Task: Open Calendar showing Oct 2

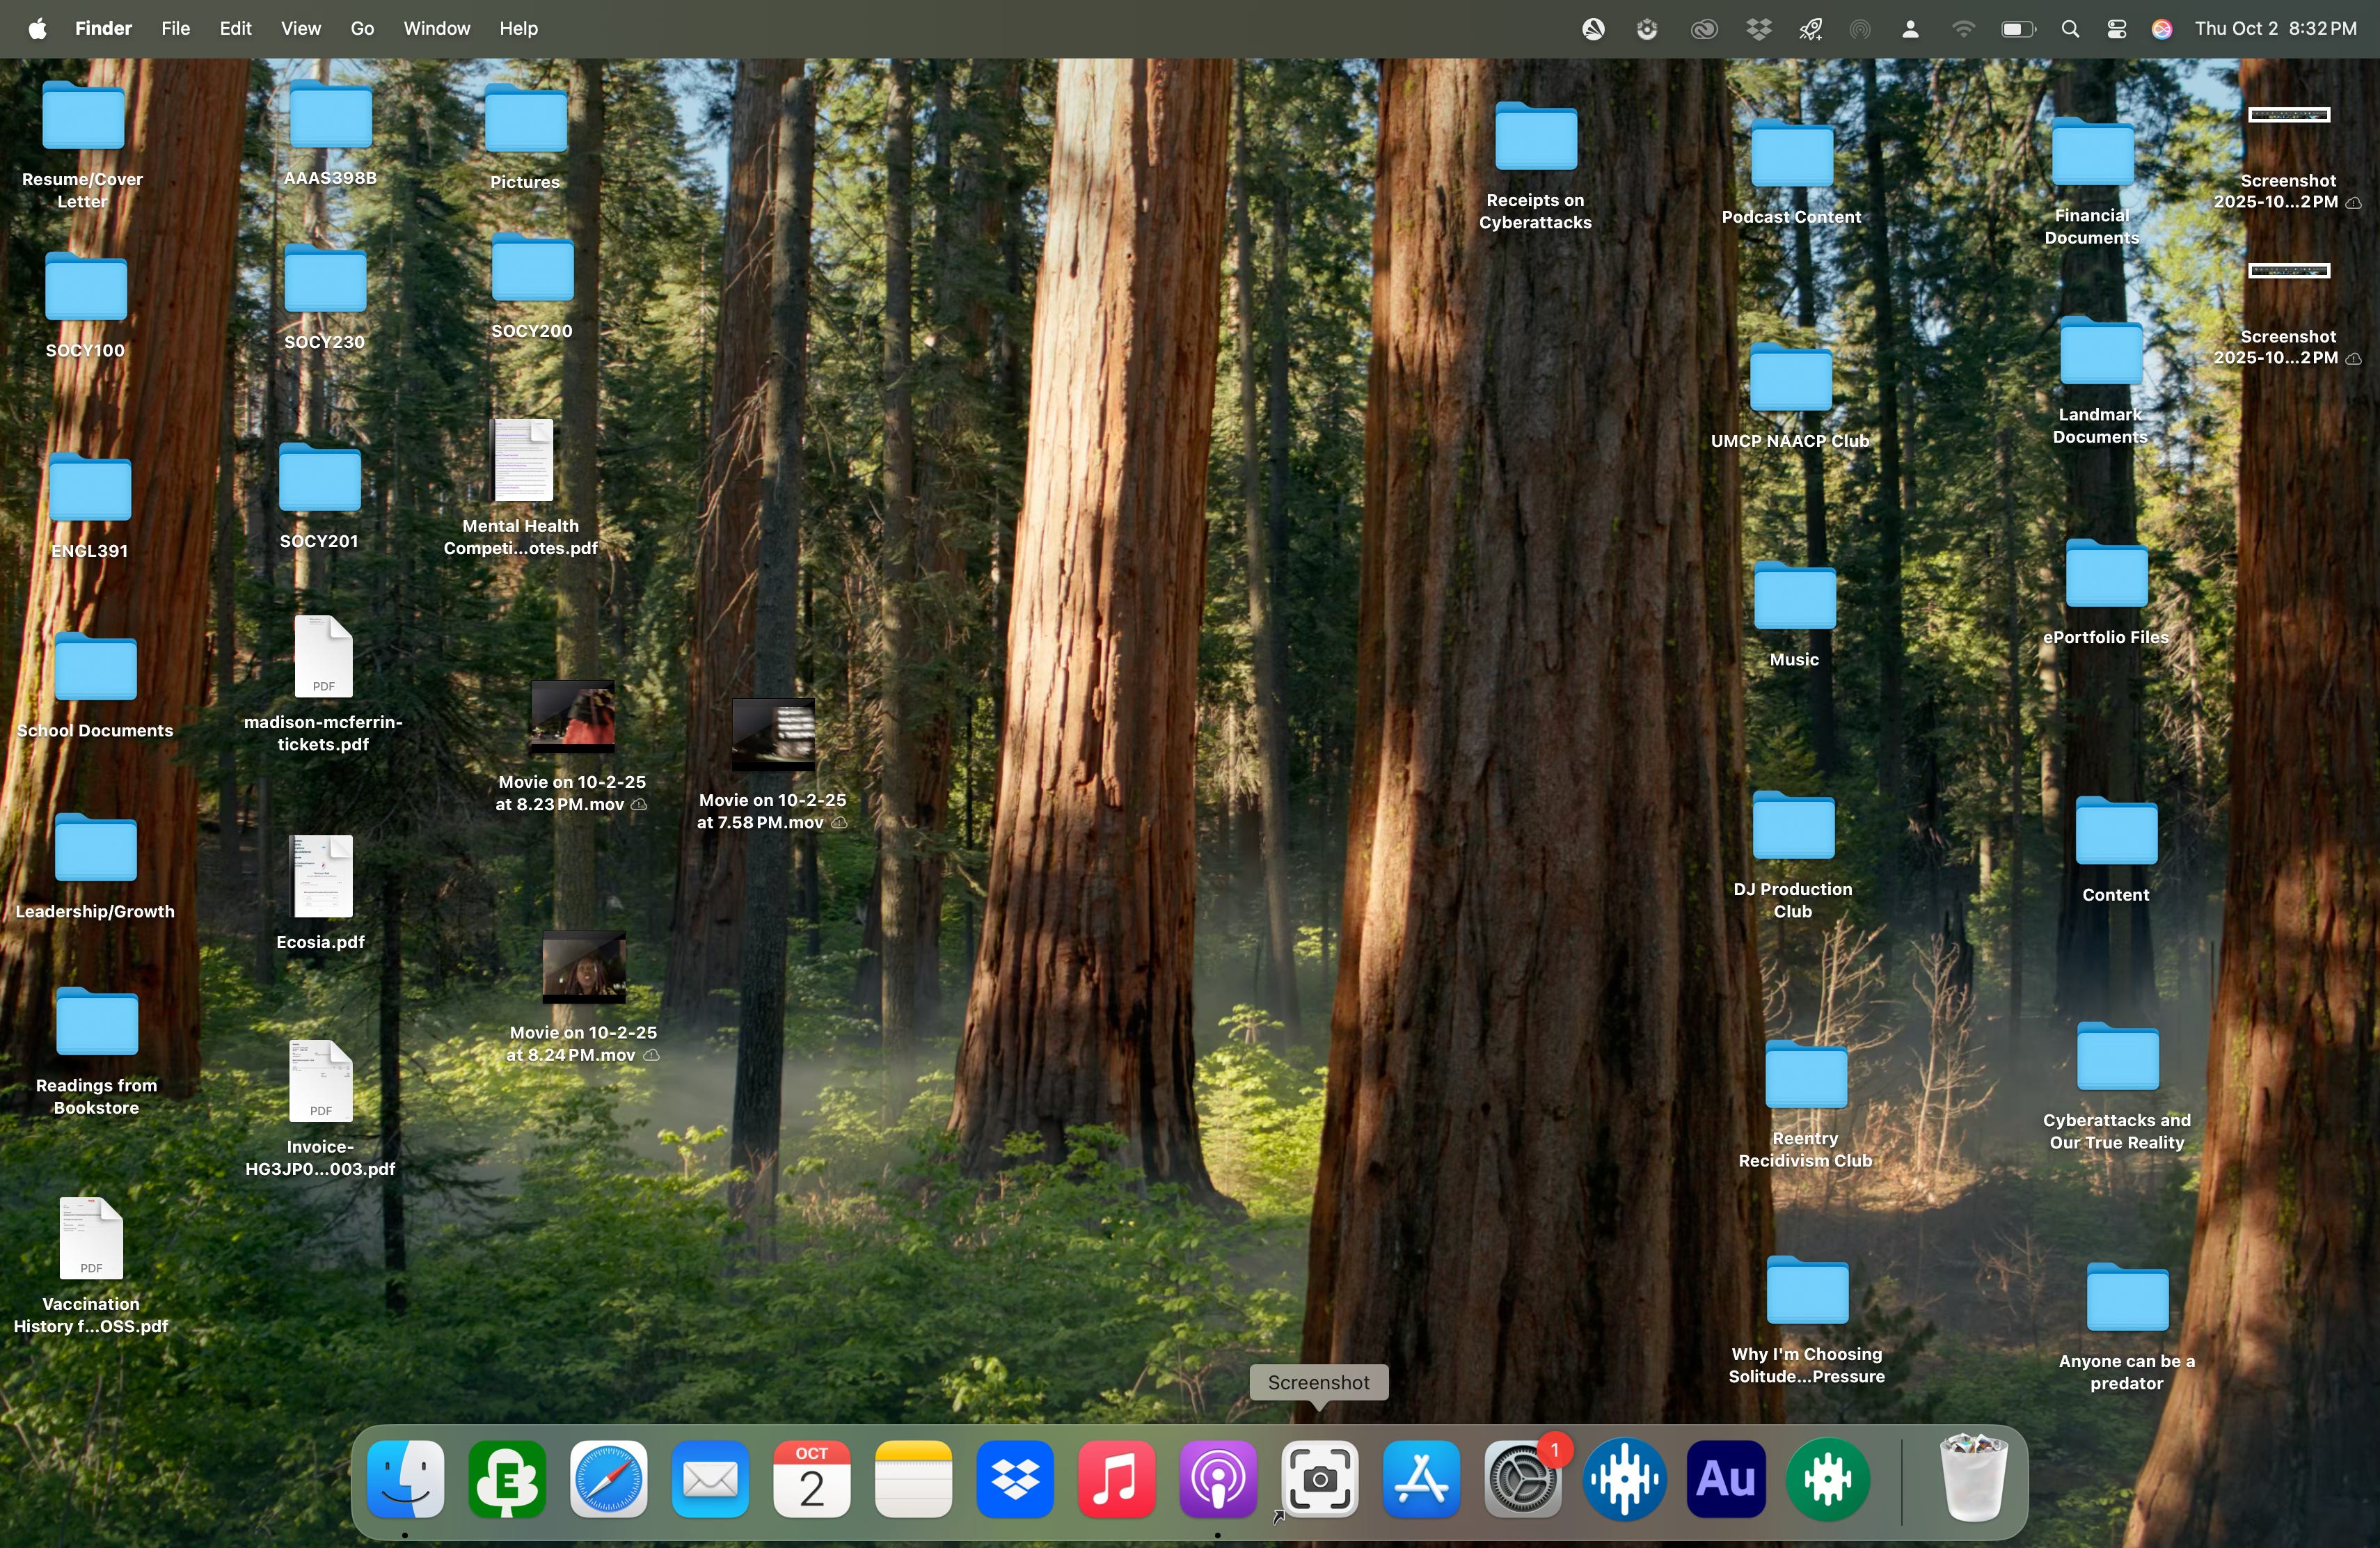Action: [x=811, y=1479]
